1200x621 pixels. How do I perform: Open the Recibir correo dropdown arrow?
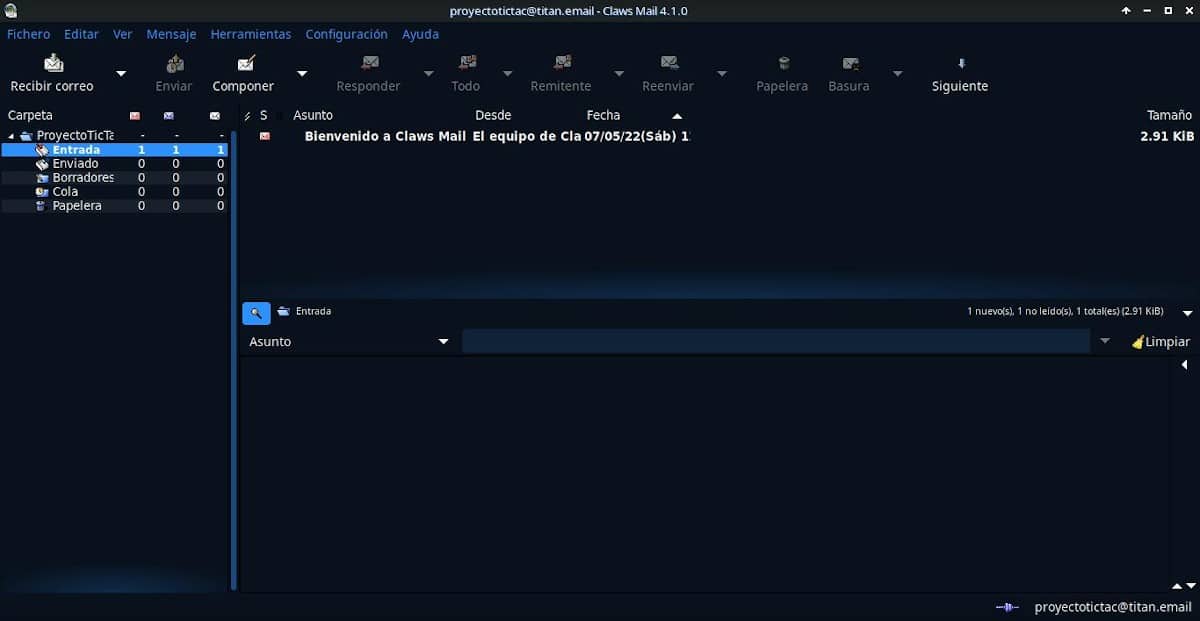click(x=121, y=73)
